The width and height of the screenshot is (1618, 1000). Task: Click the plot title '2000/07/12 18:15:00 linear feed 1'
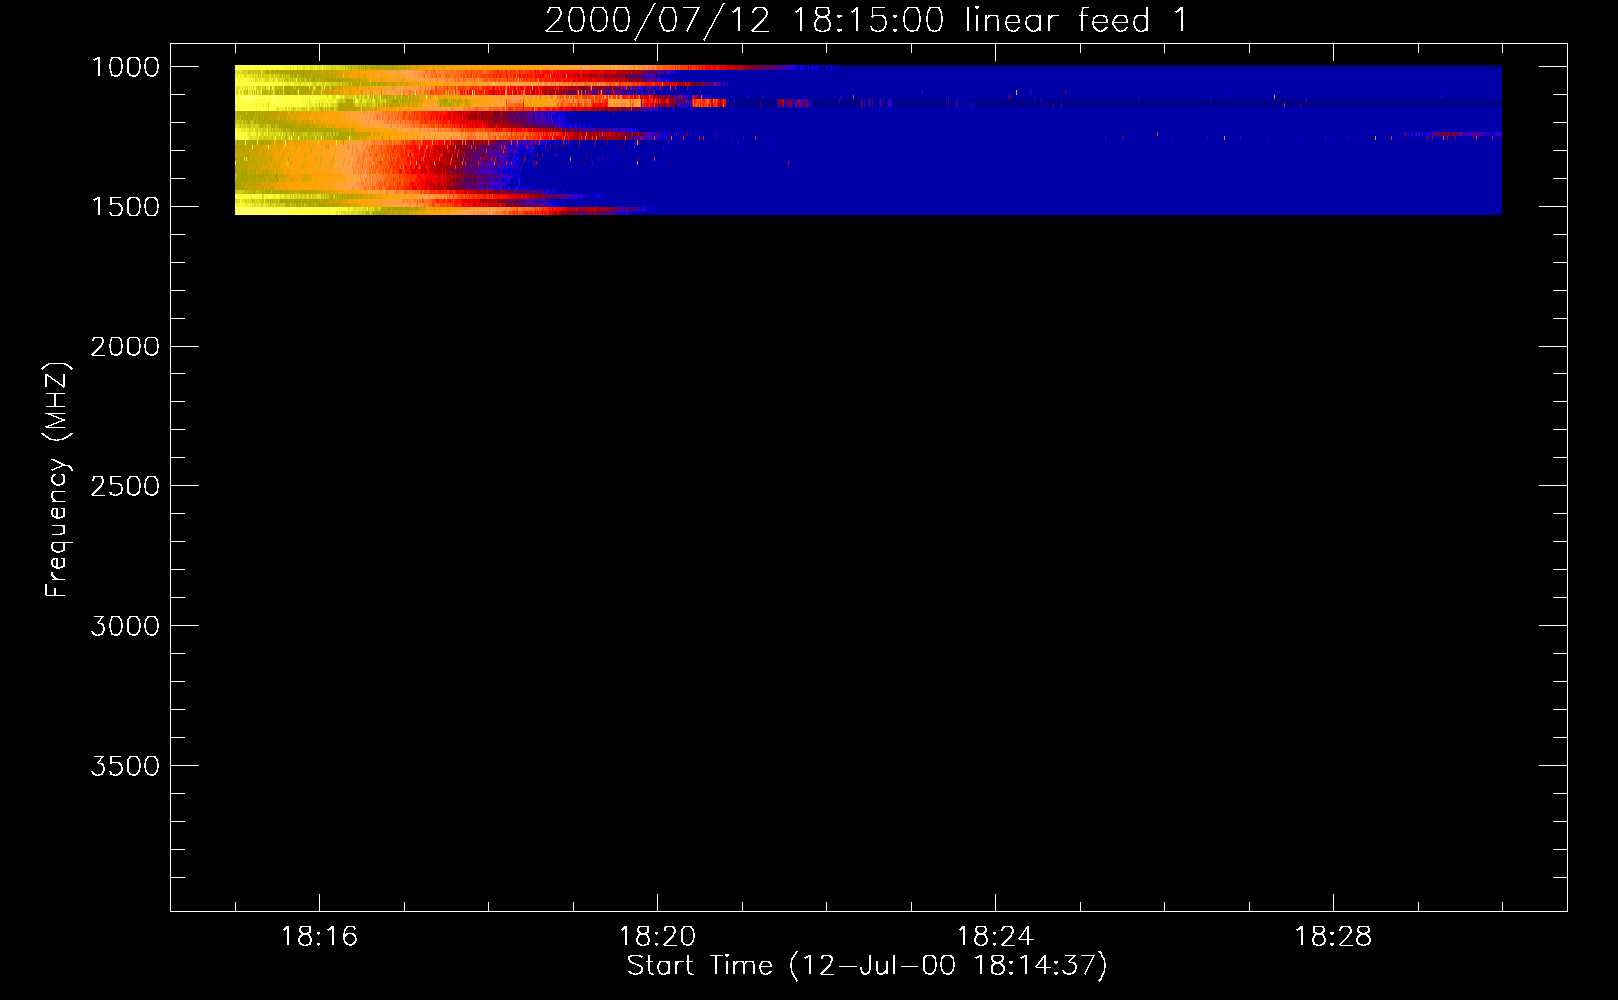866,20
